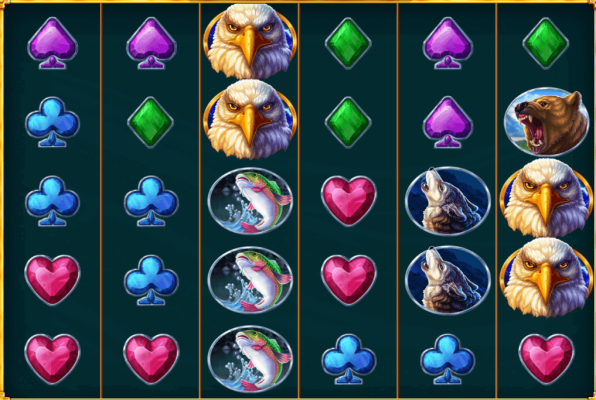Select the purple spade on the first reel
This screenshot has height=400, width=596.
52,43
